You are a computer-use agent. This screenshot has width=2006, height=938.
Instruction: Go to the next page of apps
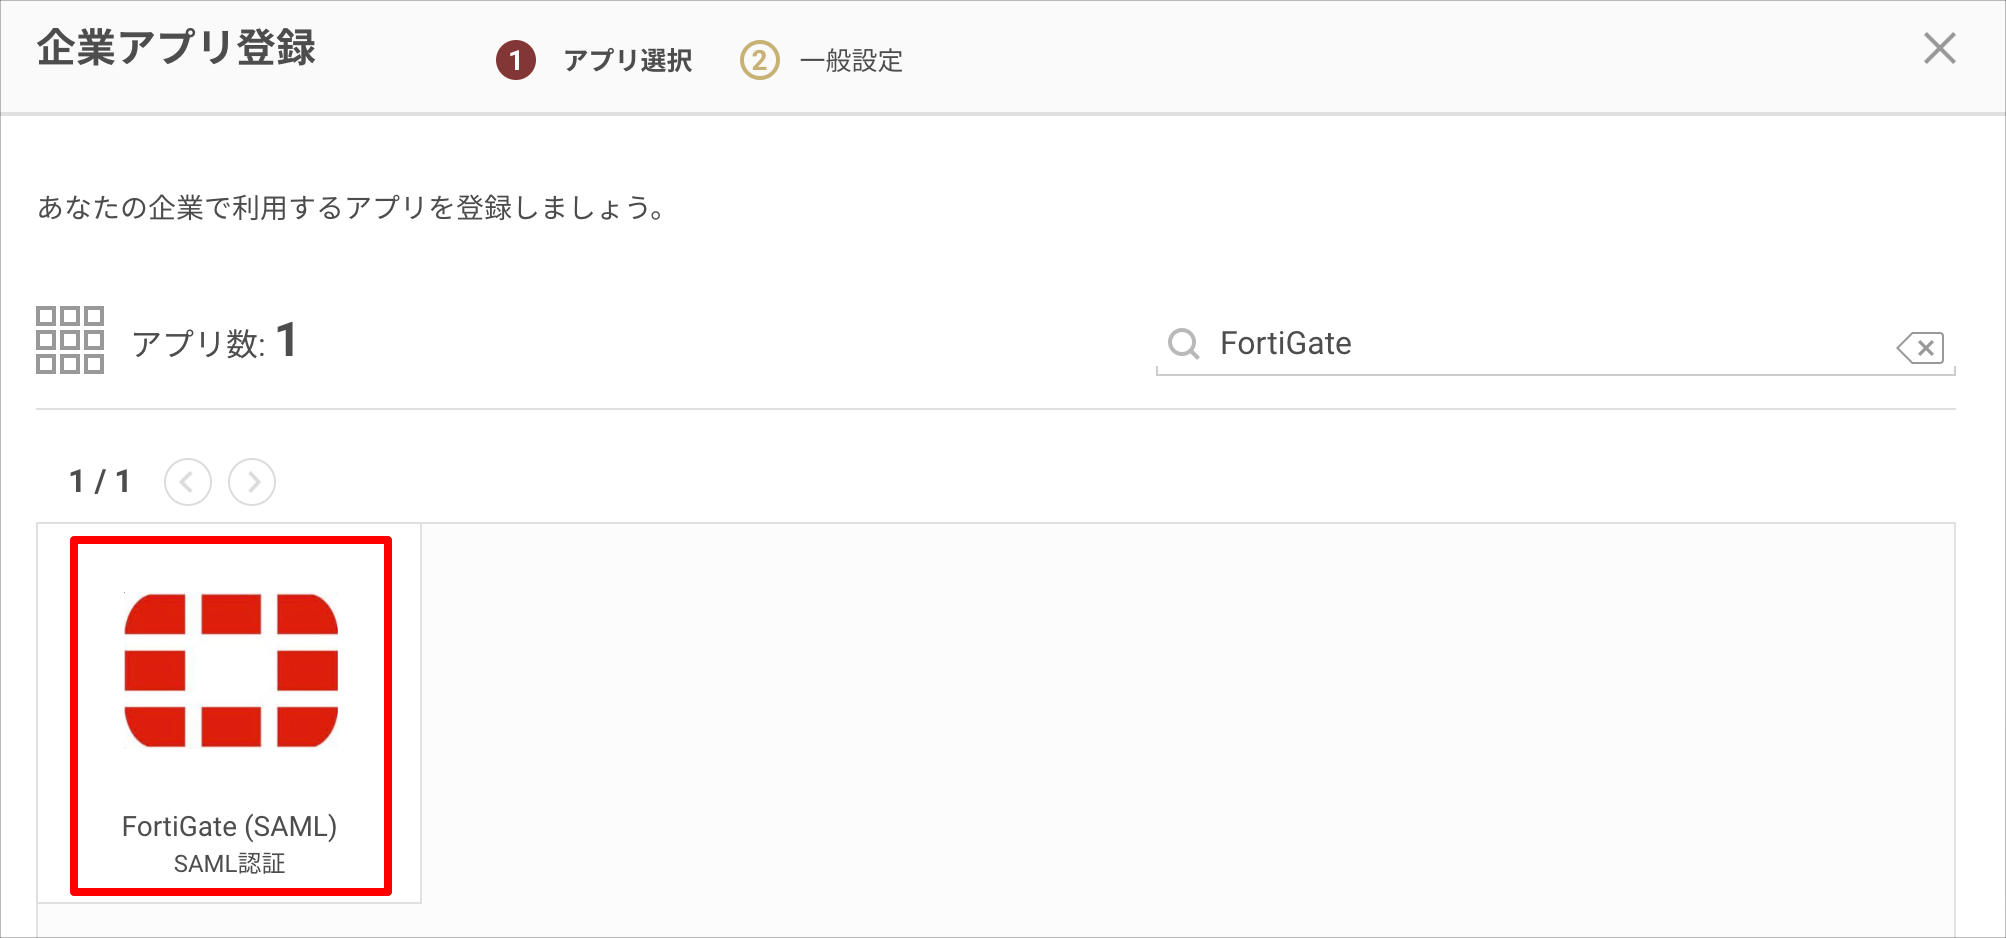coord(252,482)
